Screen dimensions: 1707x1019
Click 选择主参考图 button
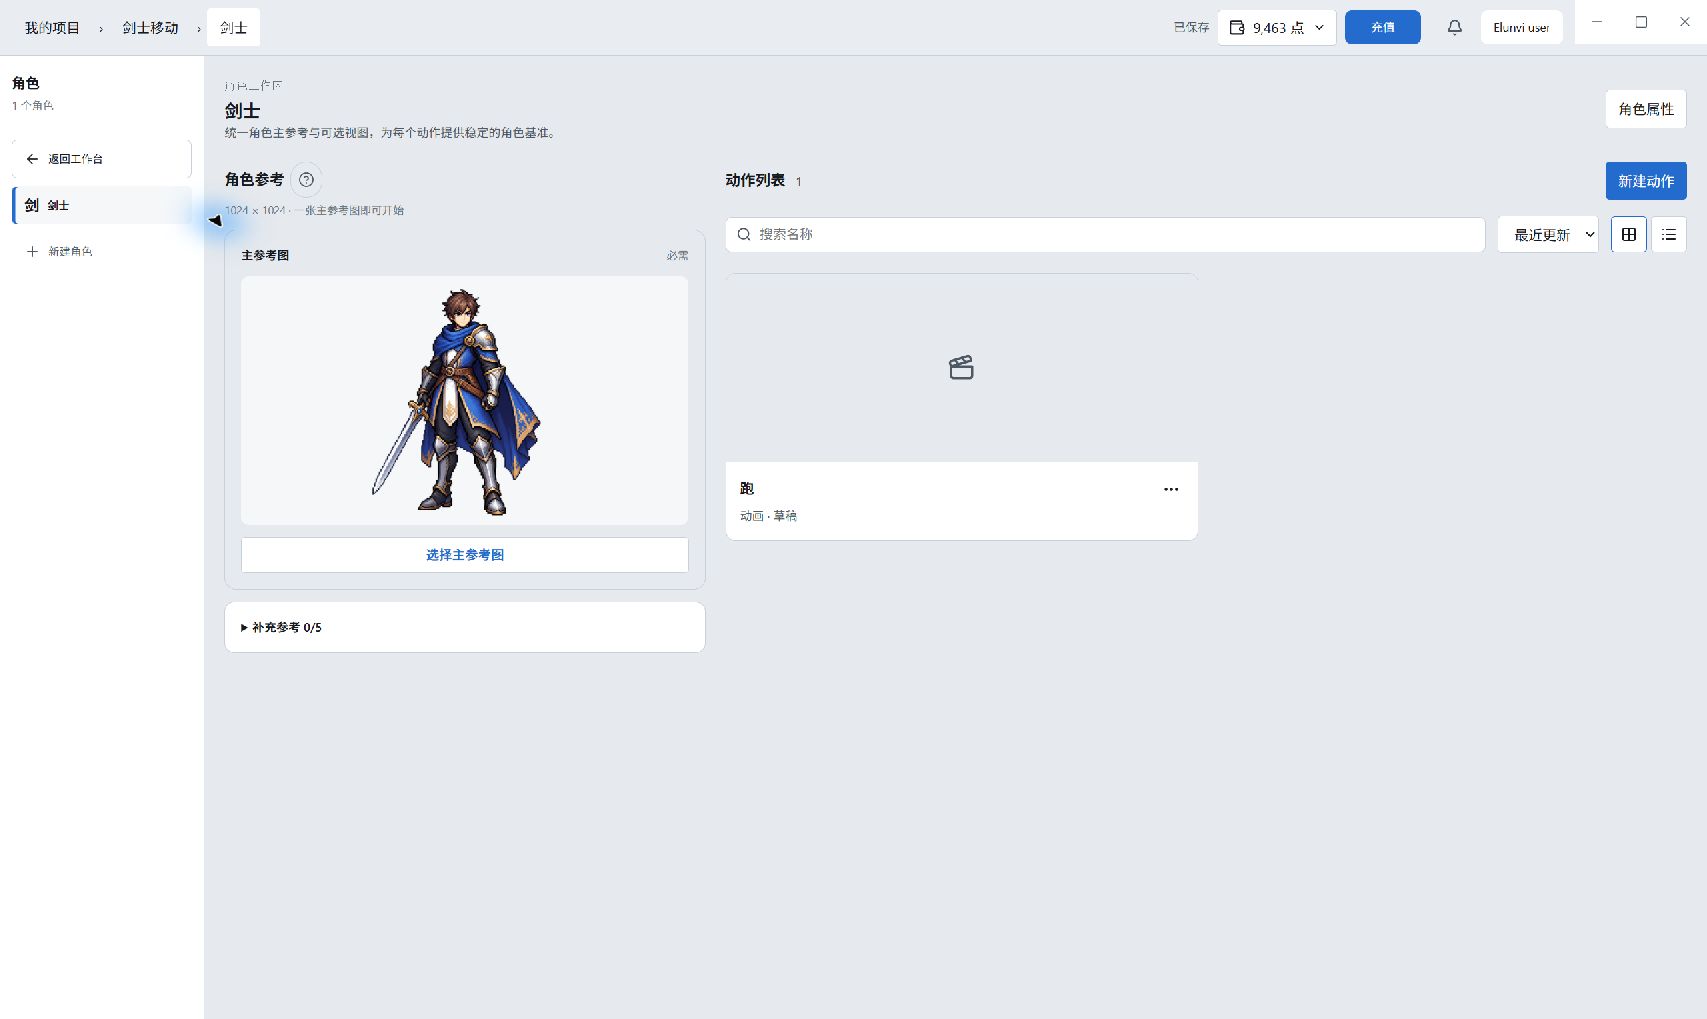[x=465, y=555]
